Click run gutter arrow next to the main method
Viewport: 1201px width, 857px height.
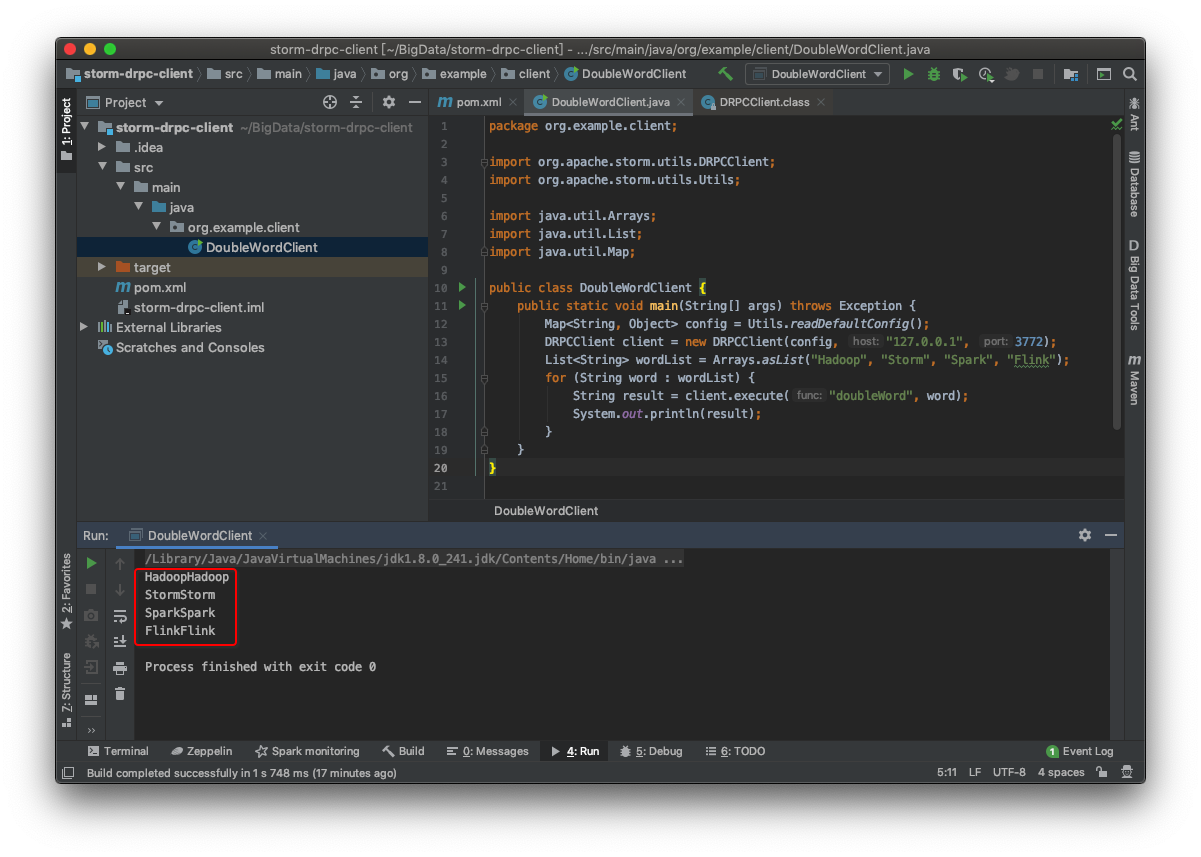click(x=462, y=305)
